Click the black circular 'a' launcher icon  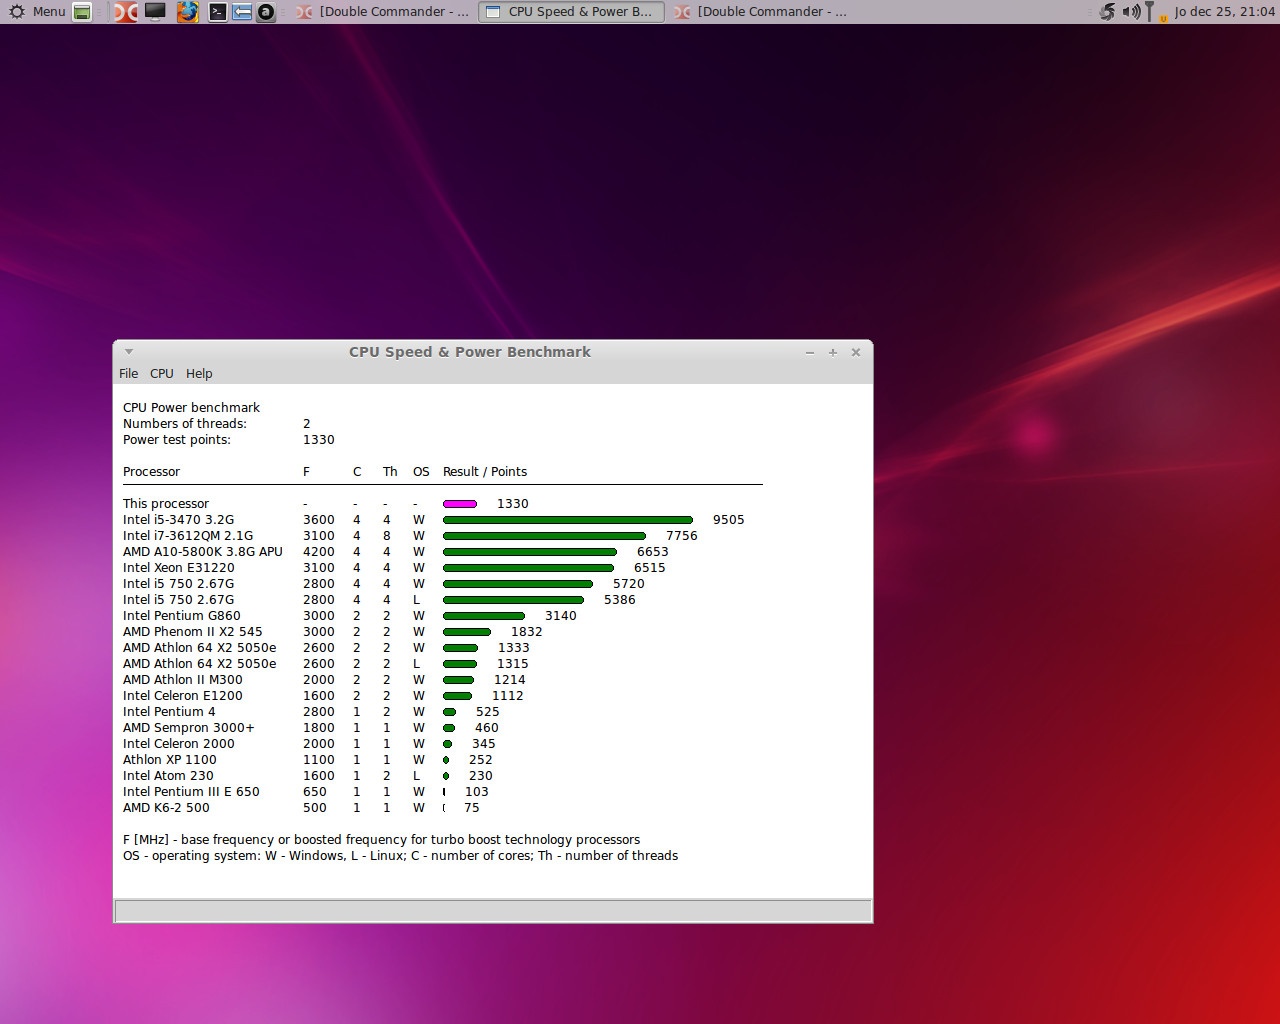pyautogui.click(x=266, y=12)
